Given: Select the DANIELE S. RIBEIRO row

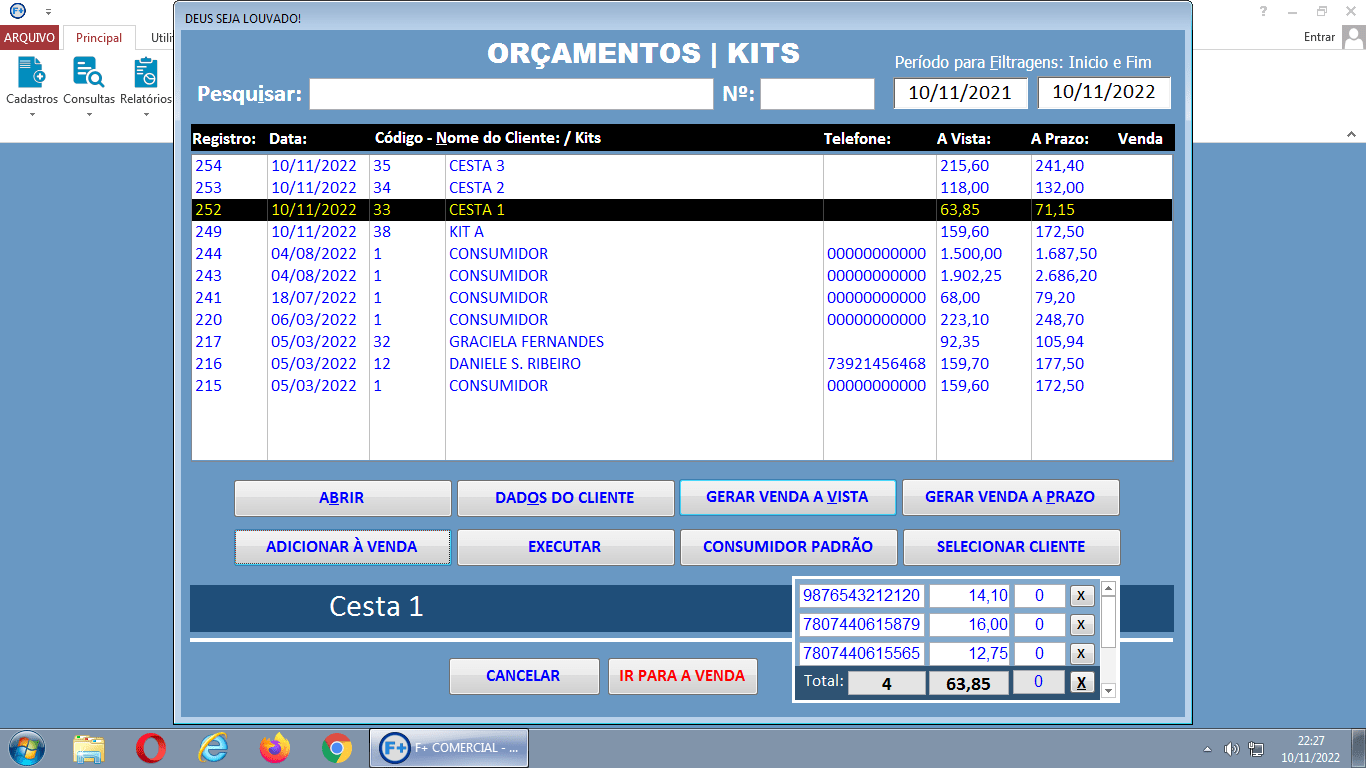Looking at the screenshot, I should (x=681, y=364).
